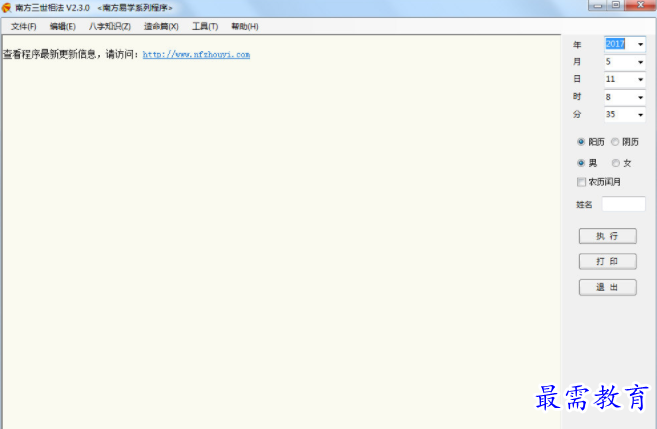Viewport: 657px width, 429px height.
Task: Click the 执行 button
Action: coord(608,236)
